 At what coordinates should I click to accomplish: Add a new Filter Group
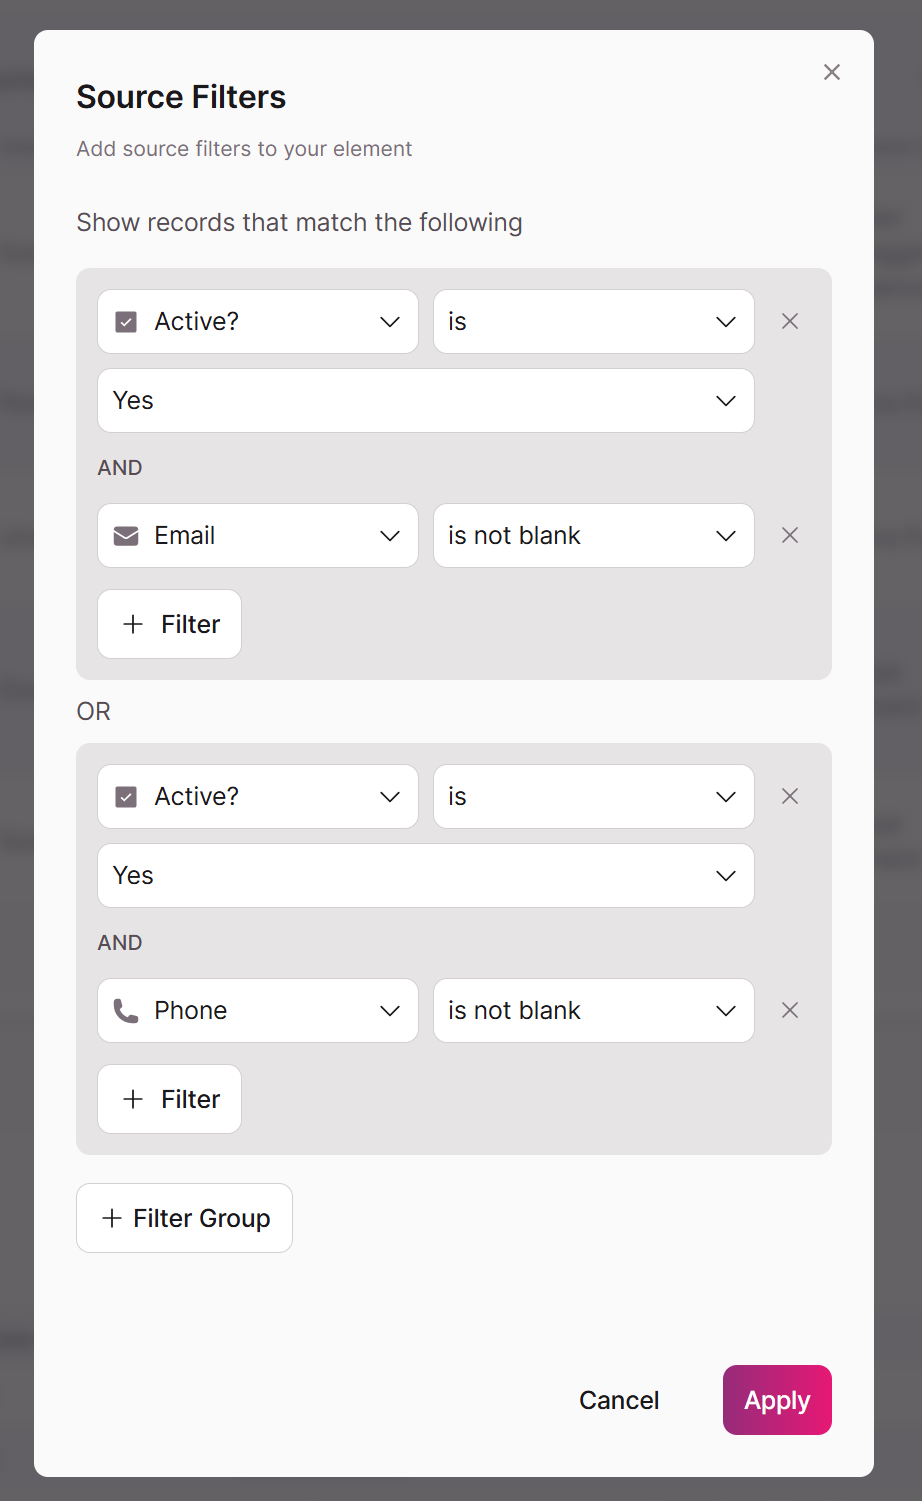click(x=185, y=1218)
